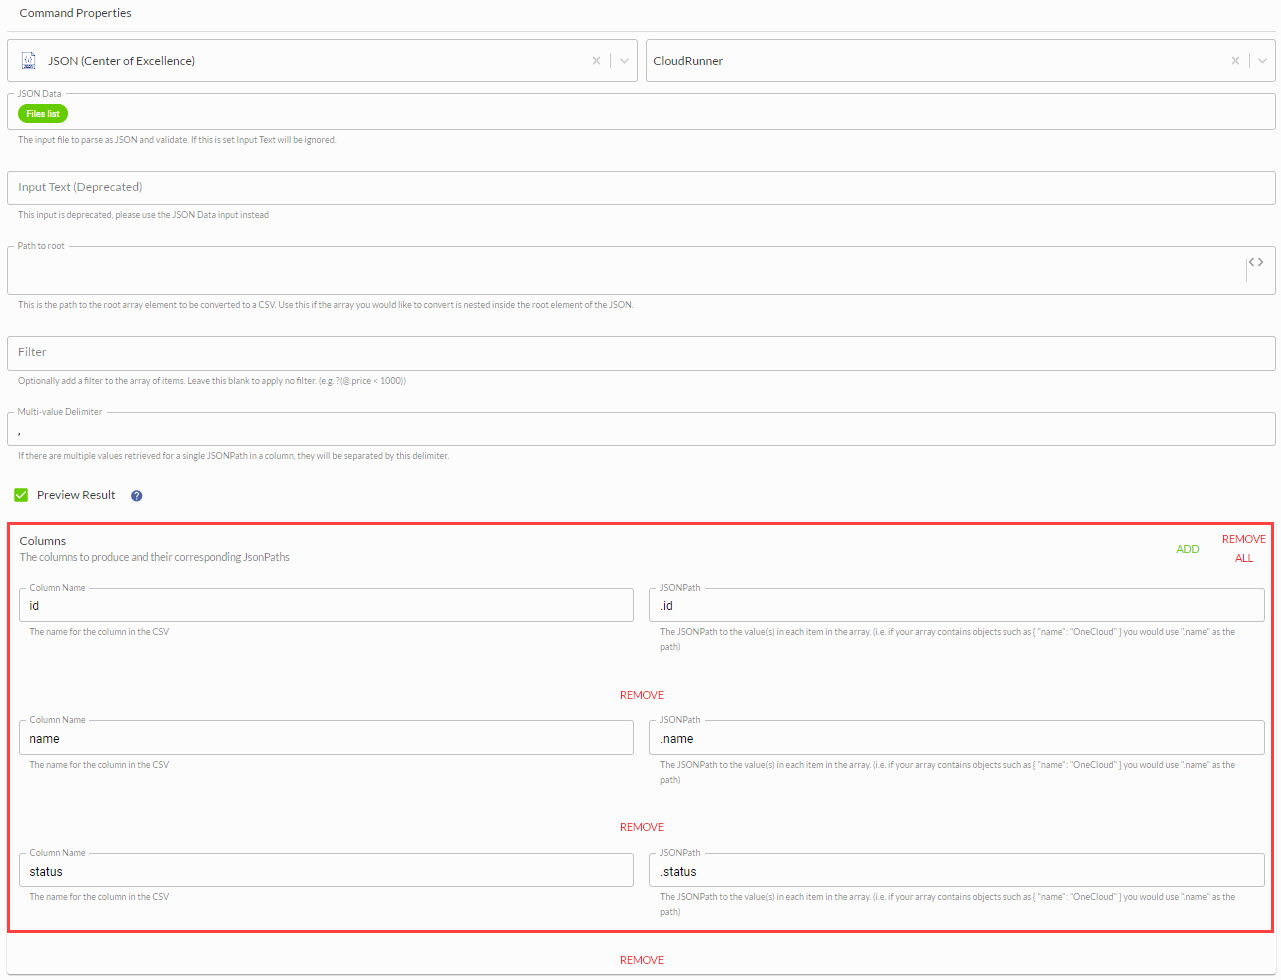Toggle code view icon in Path to root
Image resolution: width=1281 pixels, height=980 pixels.
pos(1255,263)
